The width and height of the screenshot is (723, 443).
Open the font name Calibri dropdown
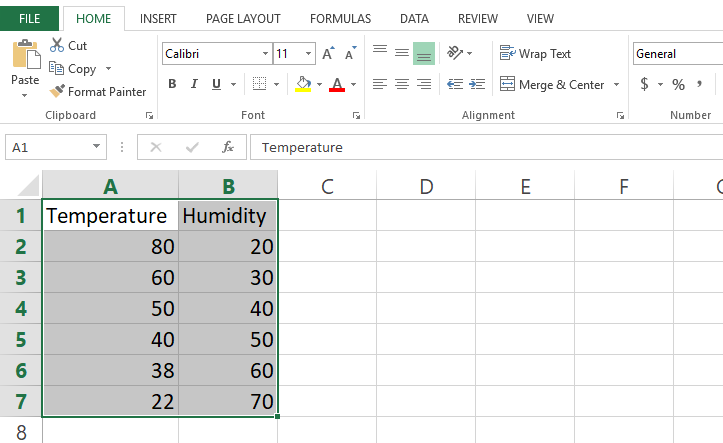tap(265, 54)
